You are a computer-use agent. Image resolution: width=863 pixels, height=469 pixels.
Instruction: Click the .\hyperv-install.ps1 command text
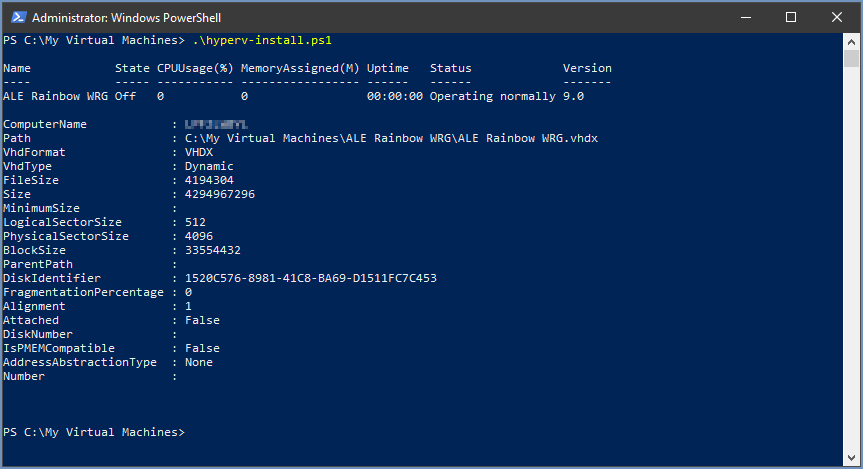tap(262, 40)
